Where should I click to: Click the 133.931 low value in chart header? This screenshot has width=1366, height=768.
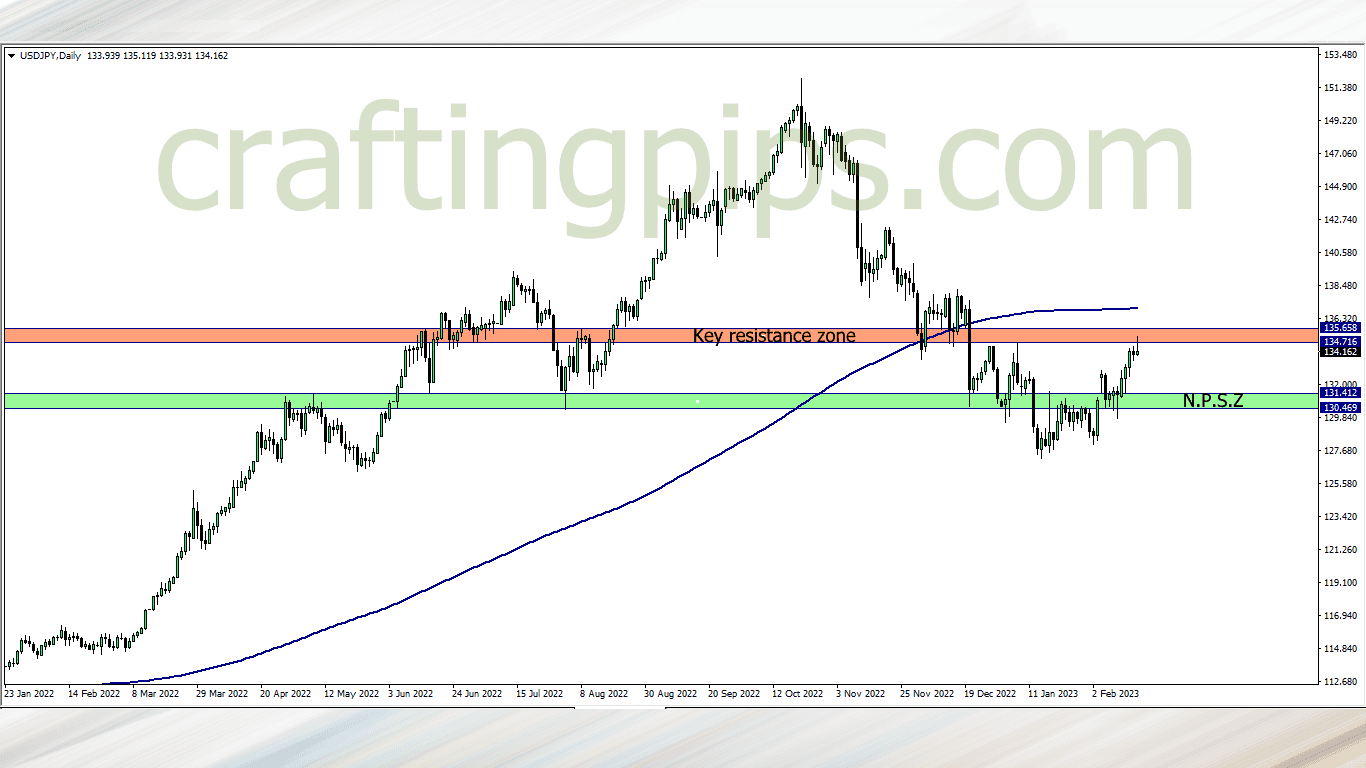pos(175,56)
